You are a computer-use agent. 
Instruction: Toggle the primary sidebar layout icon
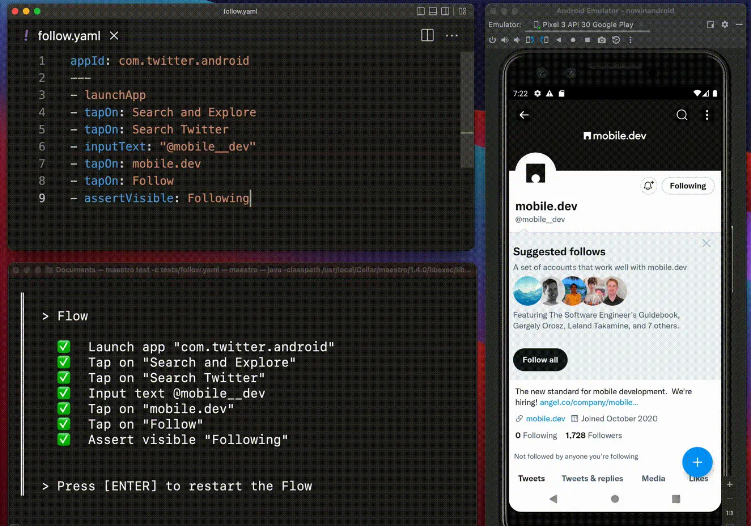[x=421, y=11]
